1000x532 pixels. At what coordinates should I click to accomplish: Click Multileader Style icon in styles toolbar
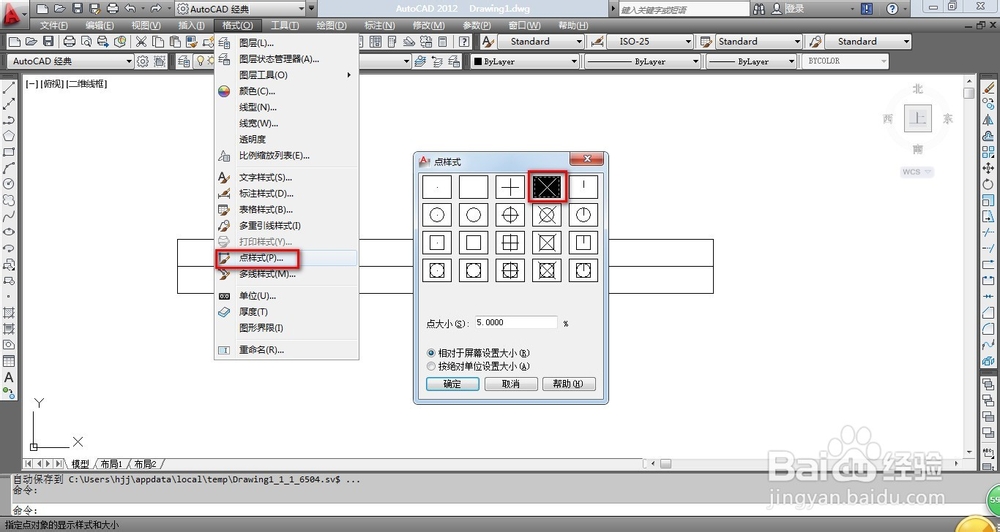(815, 42)
